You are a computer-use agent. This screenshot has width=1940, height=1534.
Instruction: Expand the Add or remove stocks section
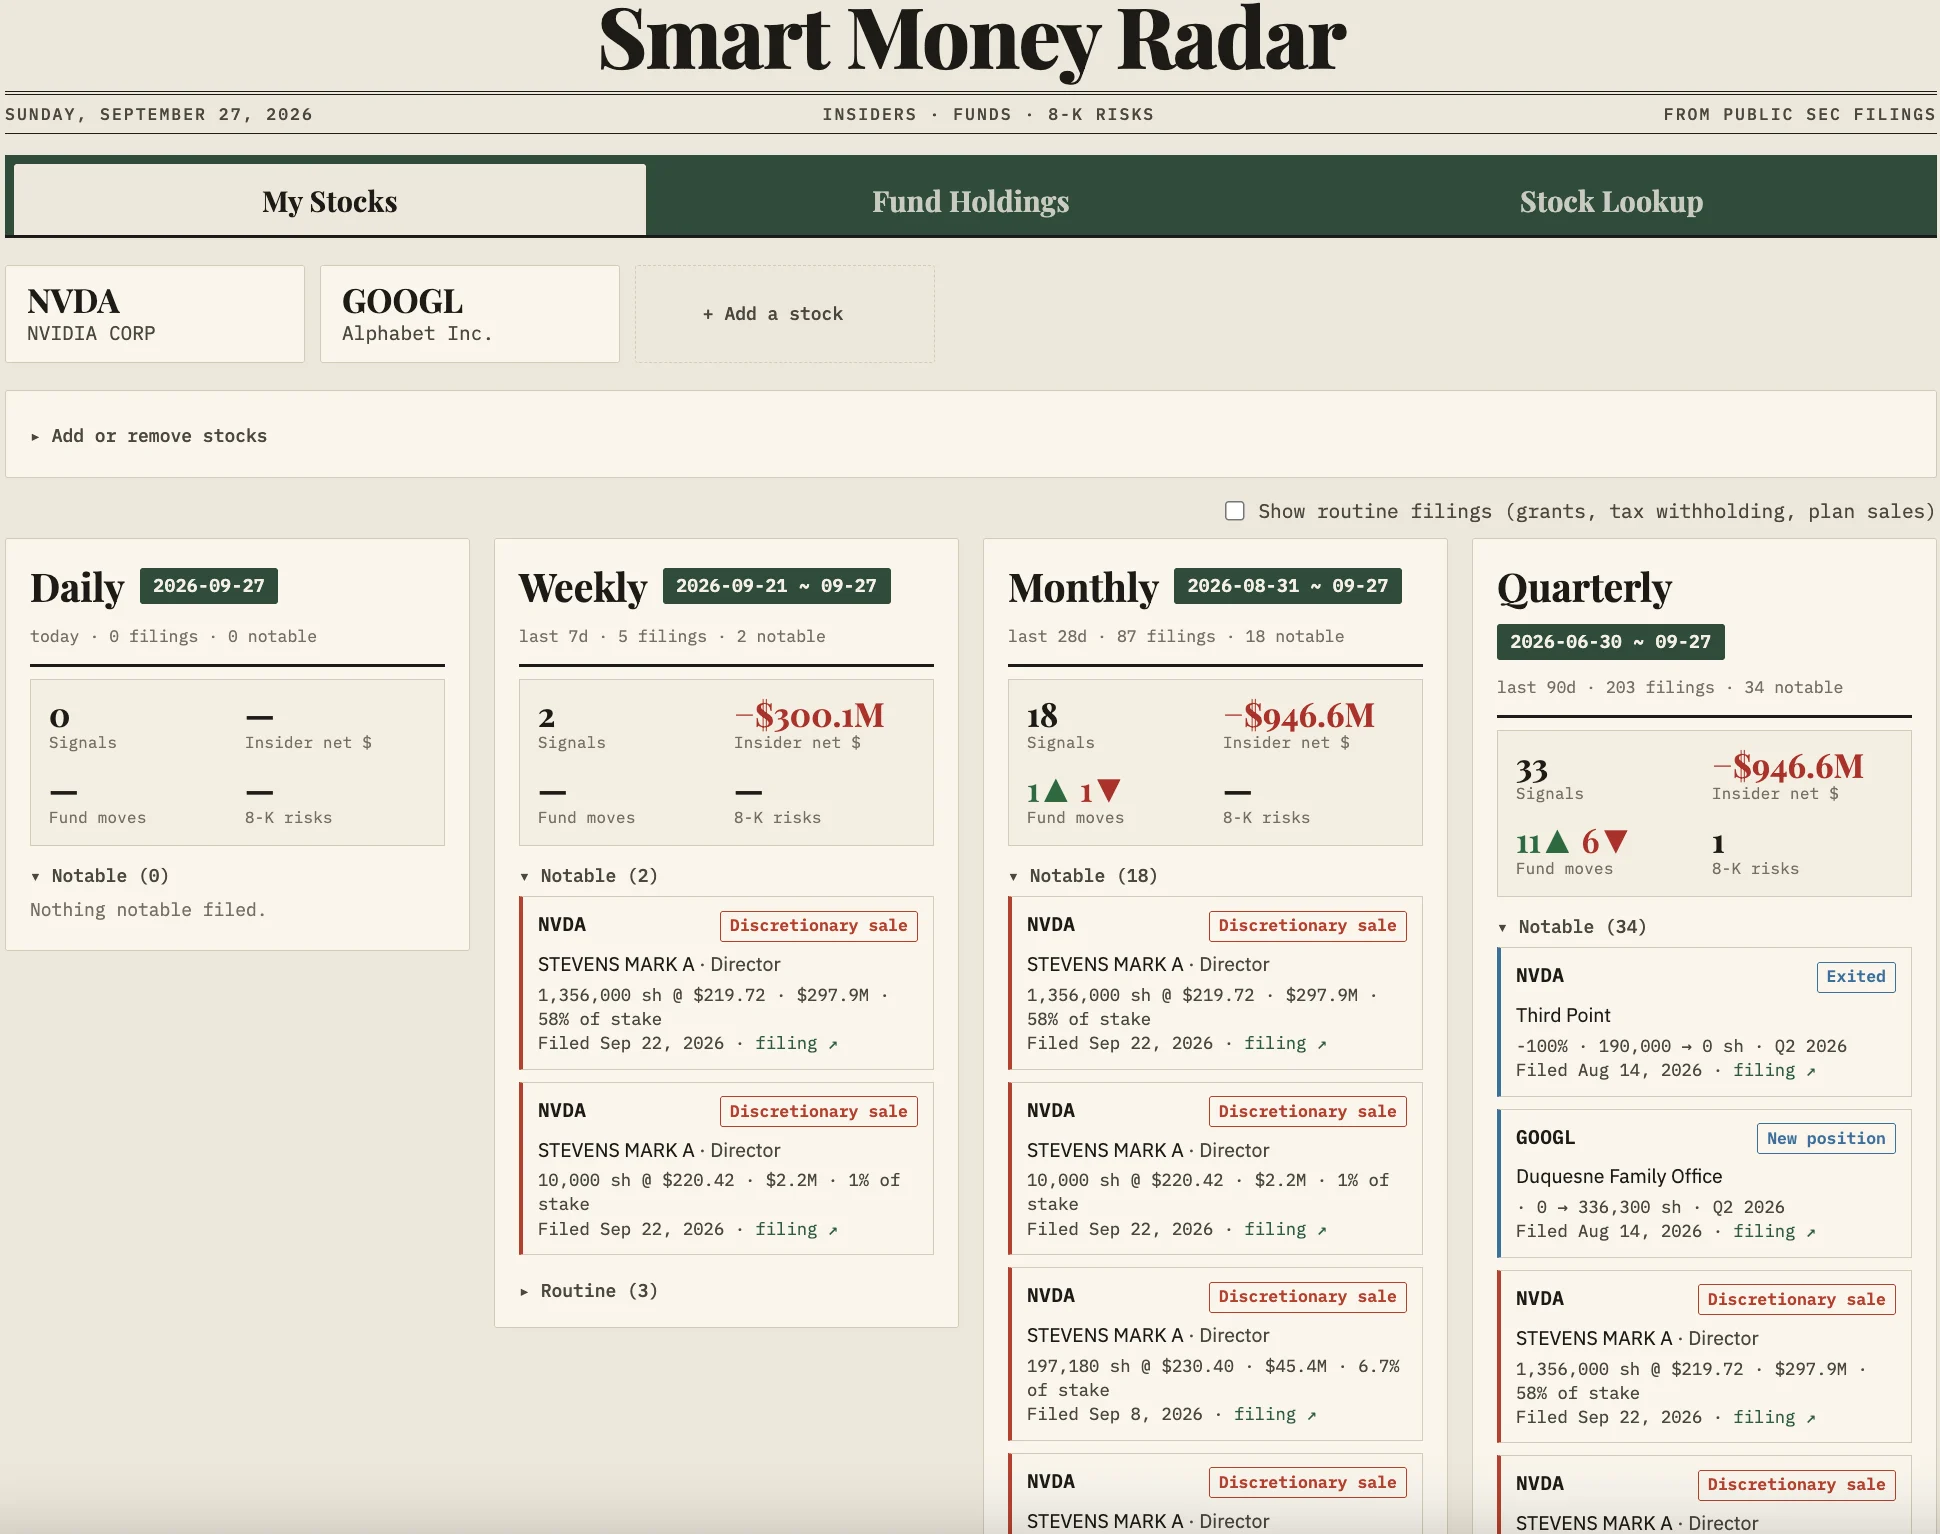point(150,436)
